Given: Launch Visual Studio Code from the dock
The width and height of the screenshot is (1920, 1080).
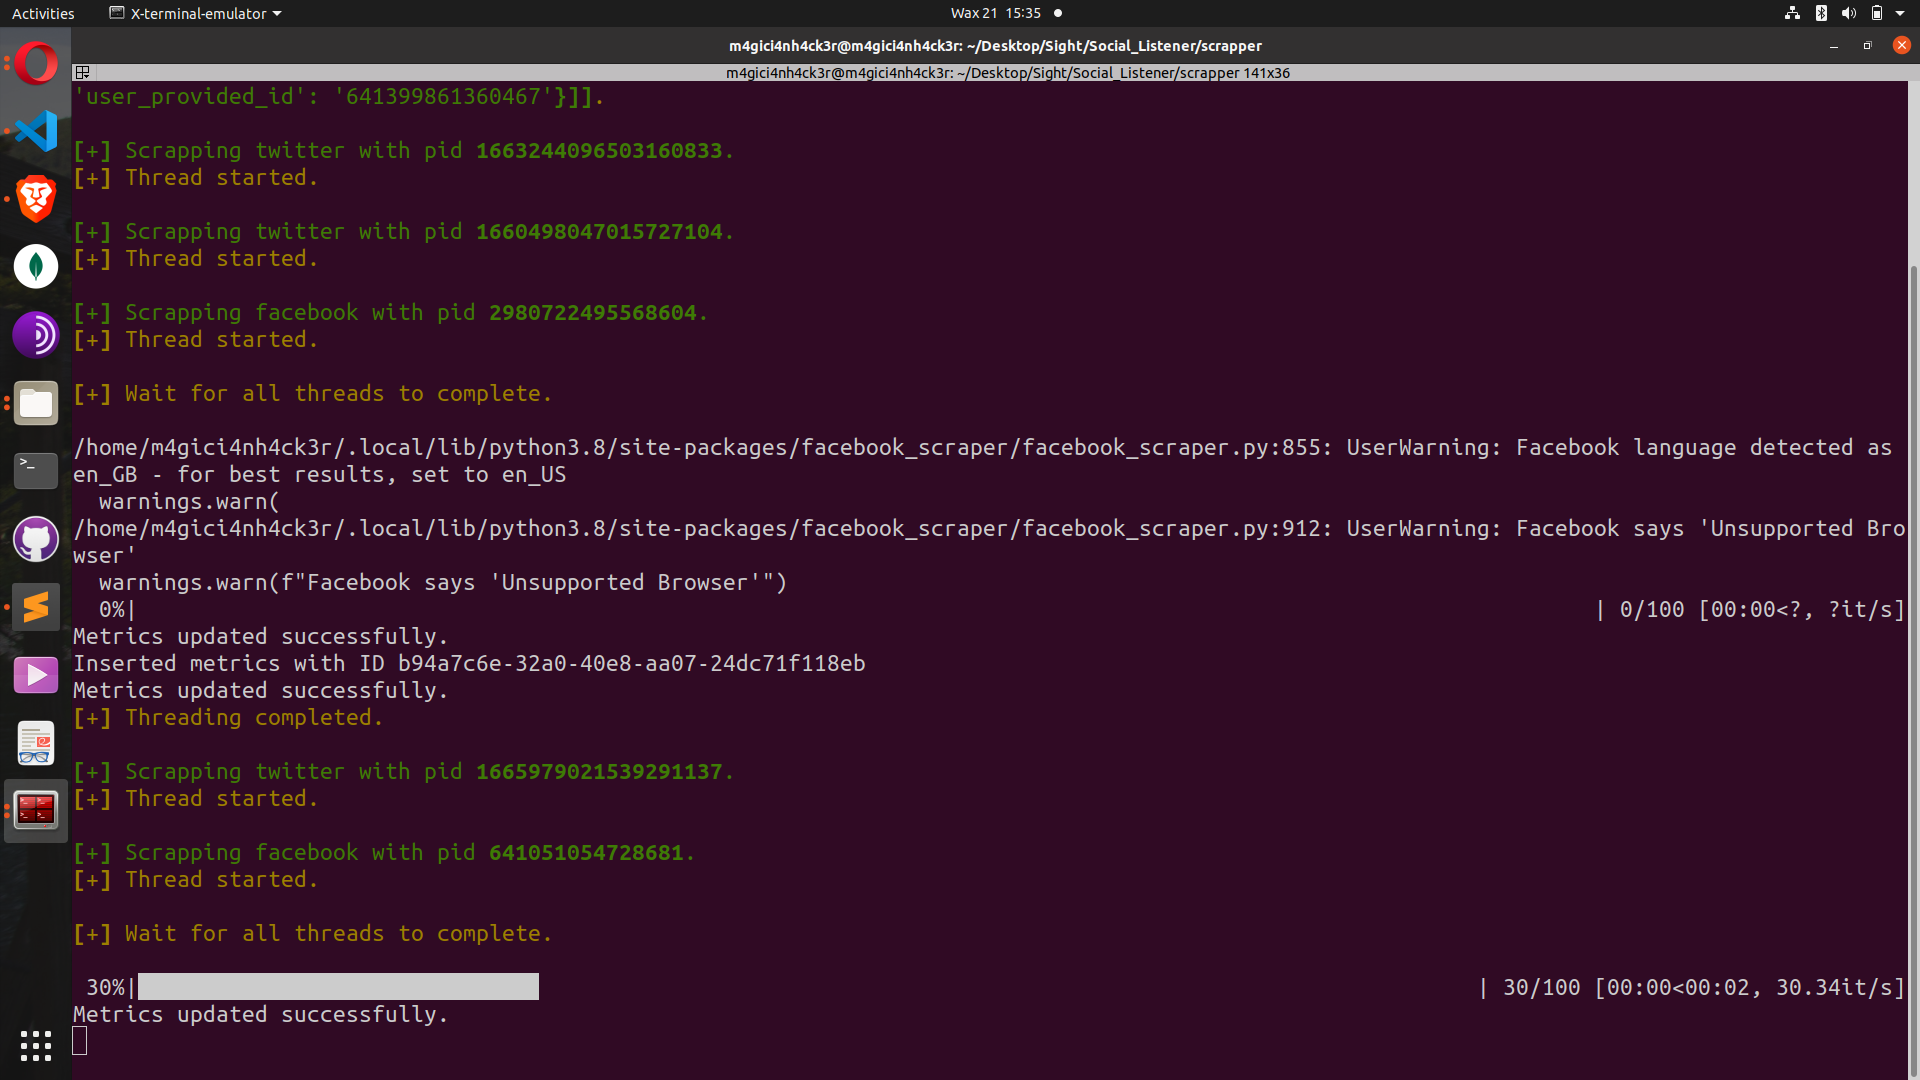Looking at the screenshot, I should pos(36,132).
